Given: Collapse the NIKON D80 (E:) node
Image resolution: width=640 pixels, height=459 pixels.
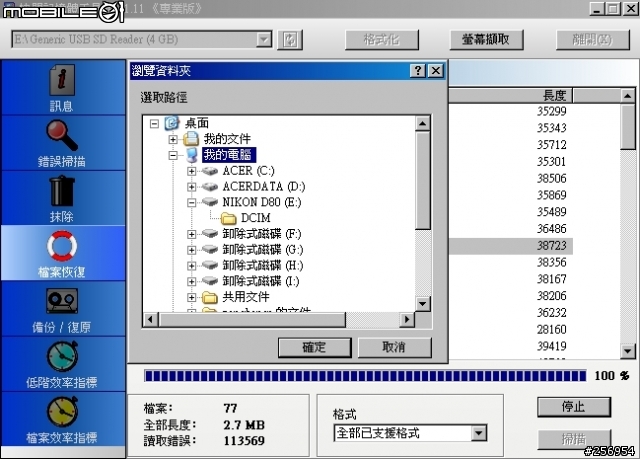Looking at the screenshot, I should click(191, 202).
